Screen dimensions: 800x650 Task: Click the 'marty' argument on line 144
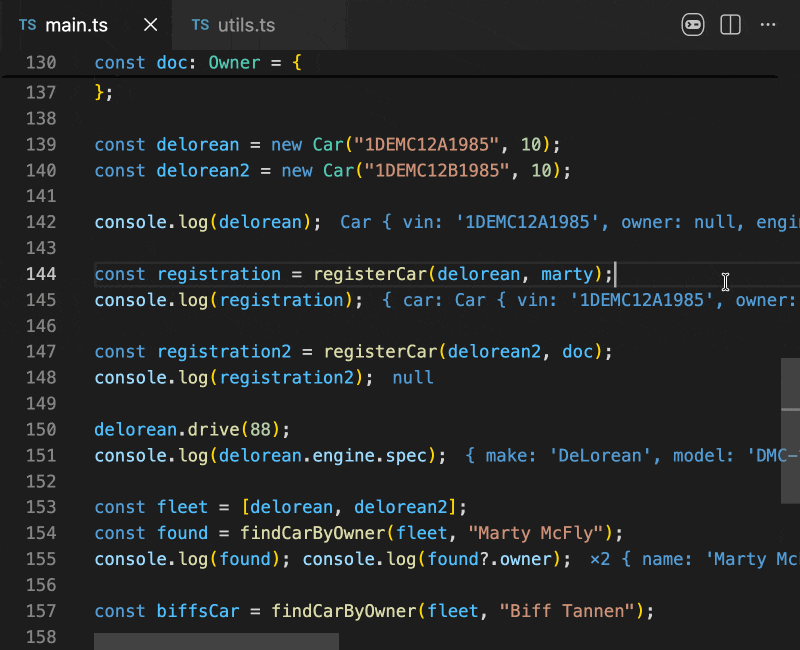point(567,274)
